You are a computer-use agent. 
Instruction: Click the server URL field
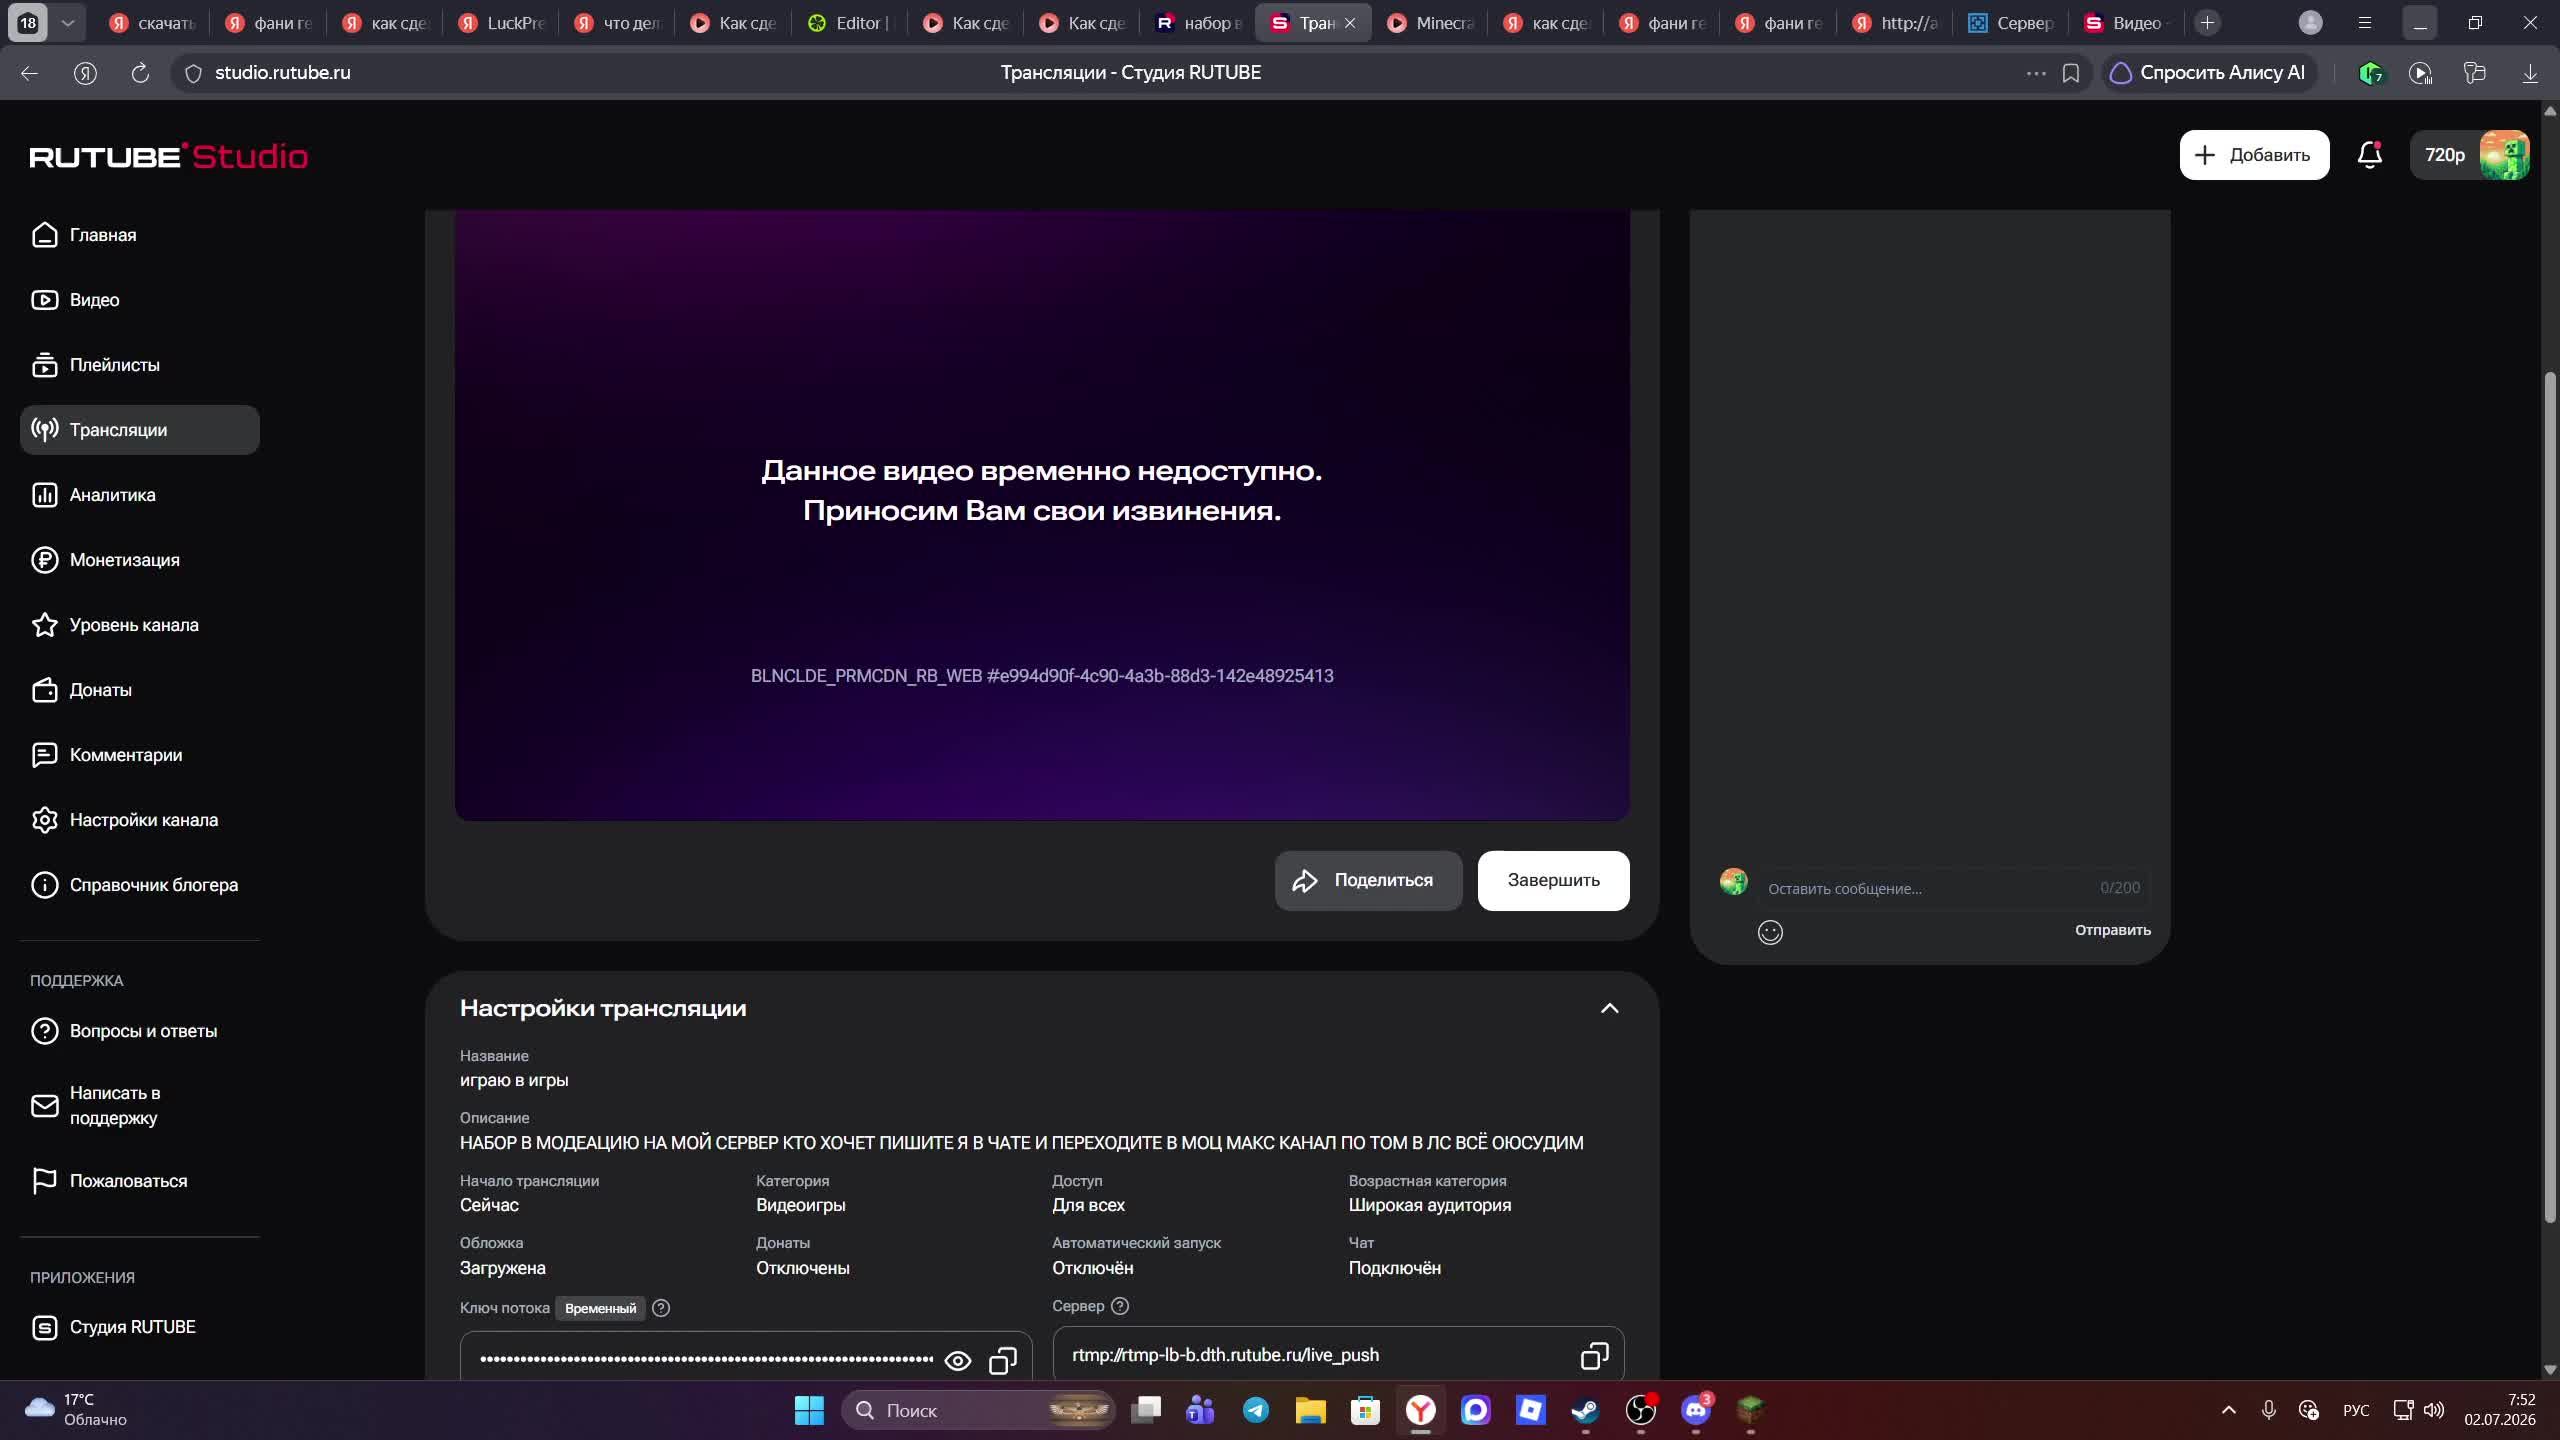click(x=1338, y=1354)
